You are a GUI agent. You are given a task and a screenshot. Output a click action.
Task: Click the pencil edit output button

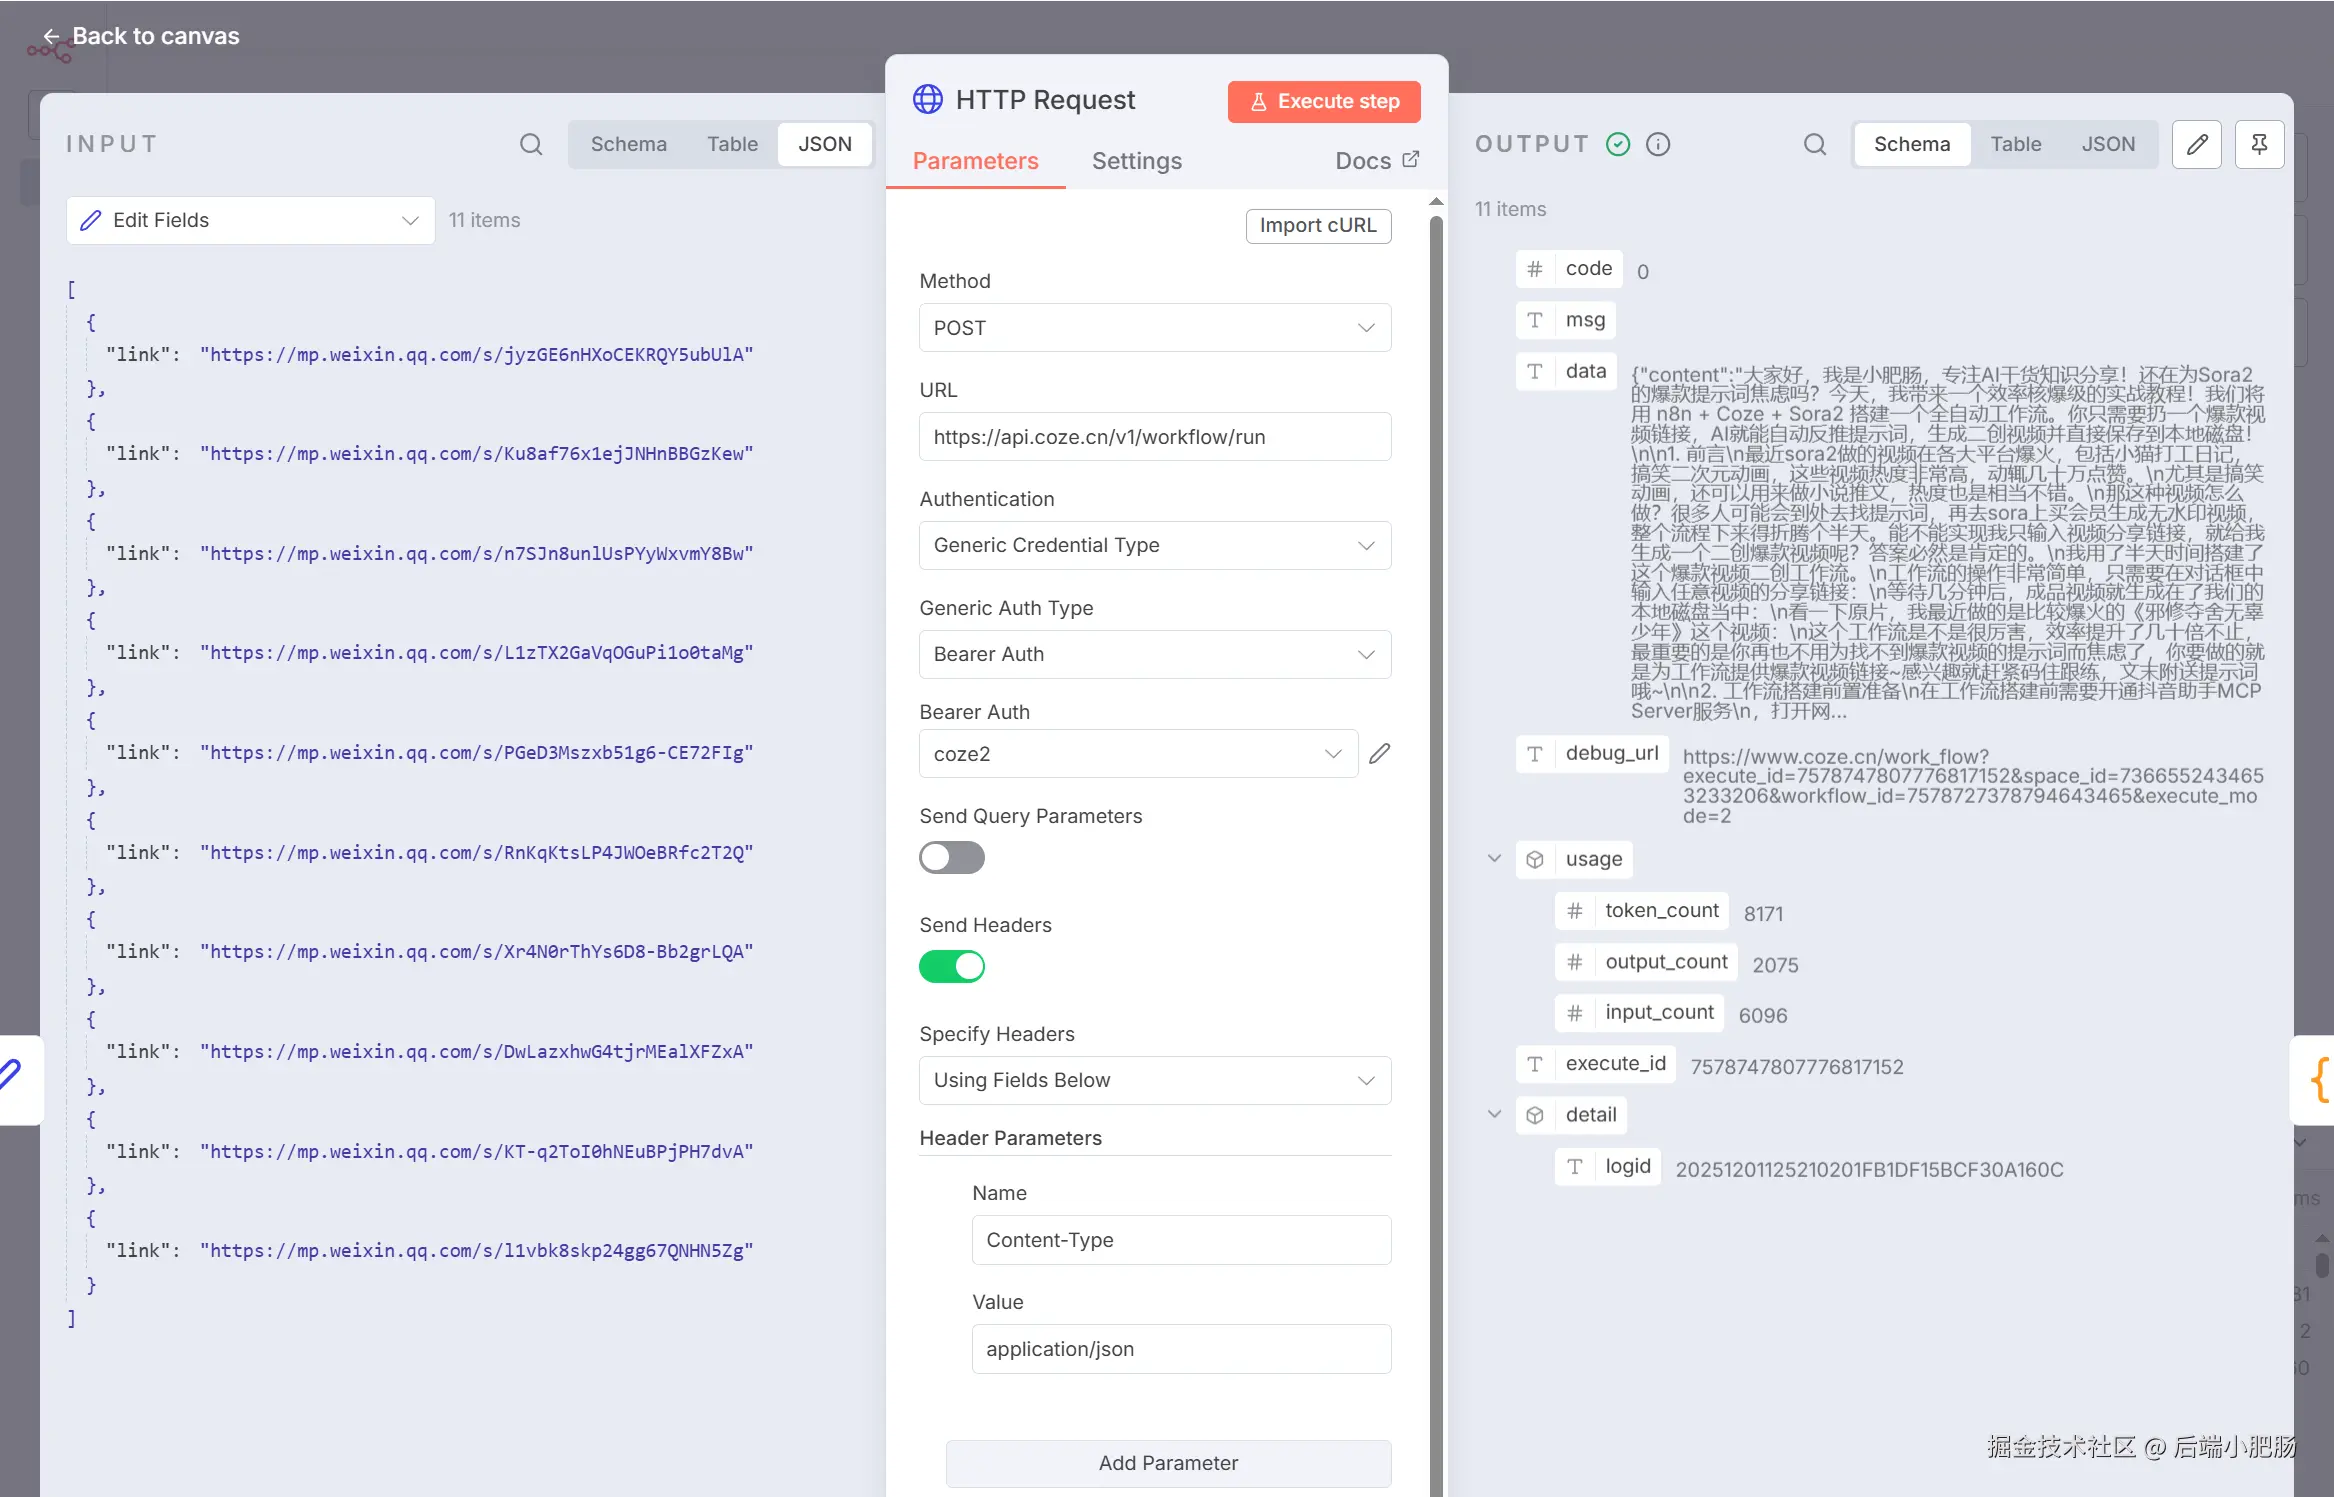coord(2196,144)
